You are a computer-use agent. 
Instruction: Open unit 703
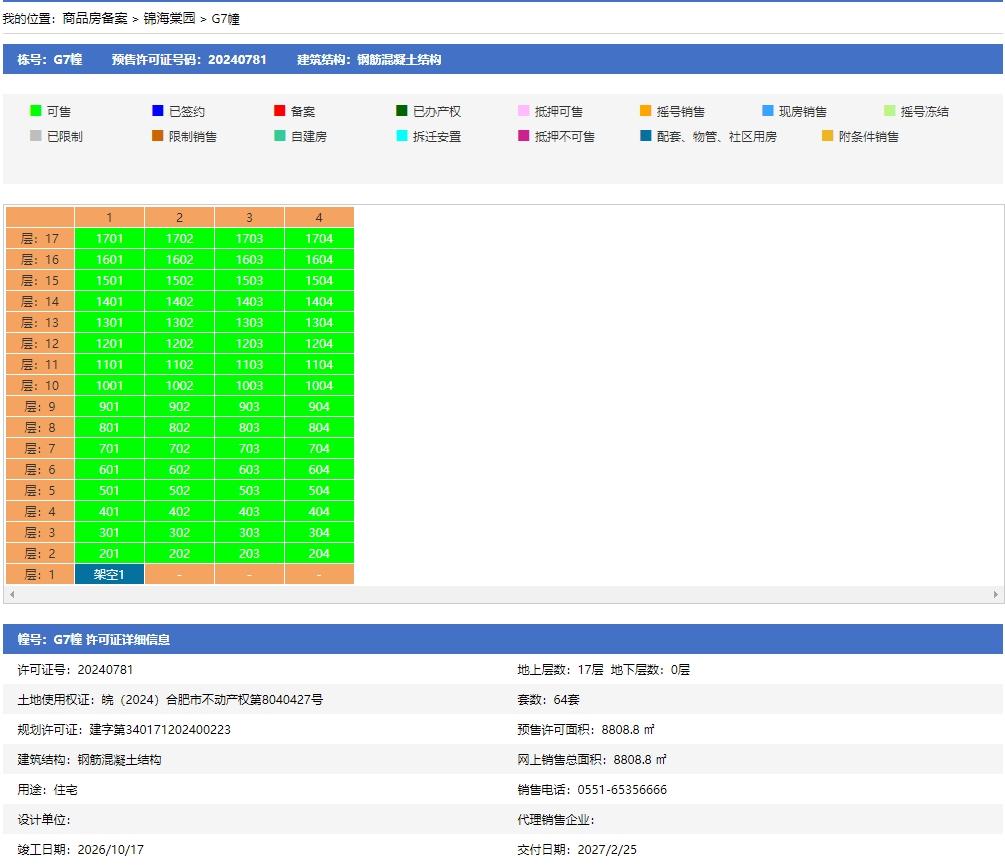click(249, 449)
